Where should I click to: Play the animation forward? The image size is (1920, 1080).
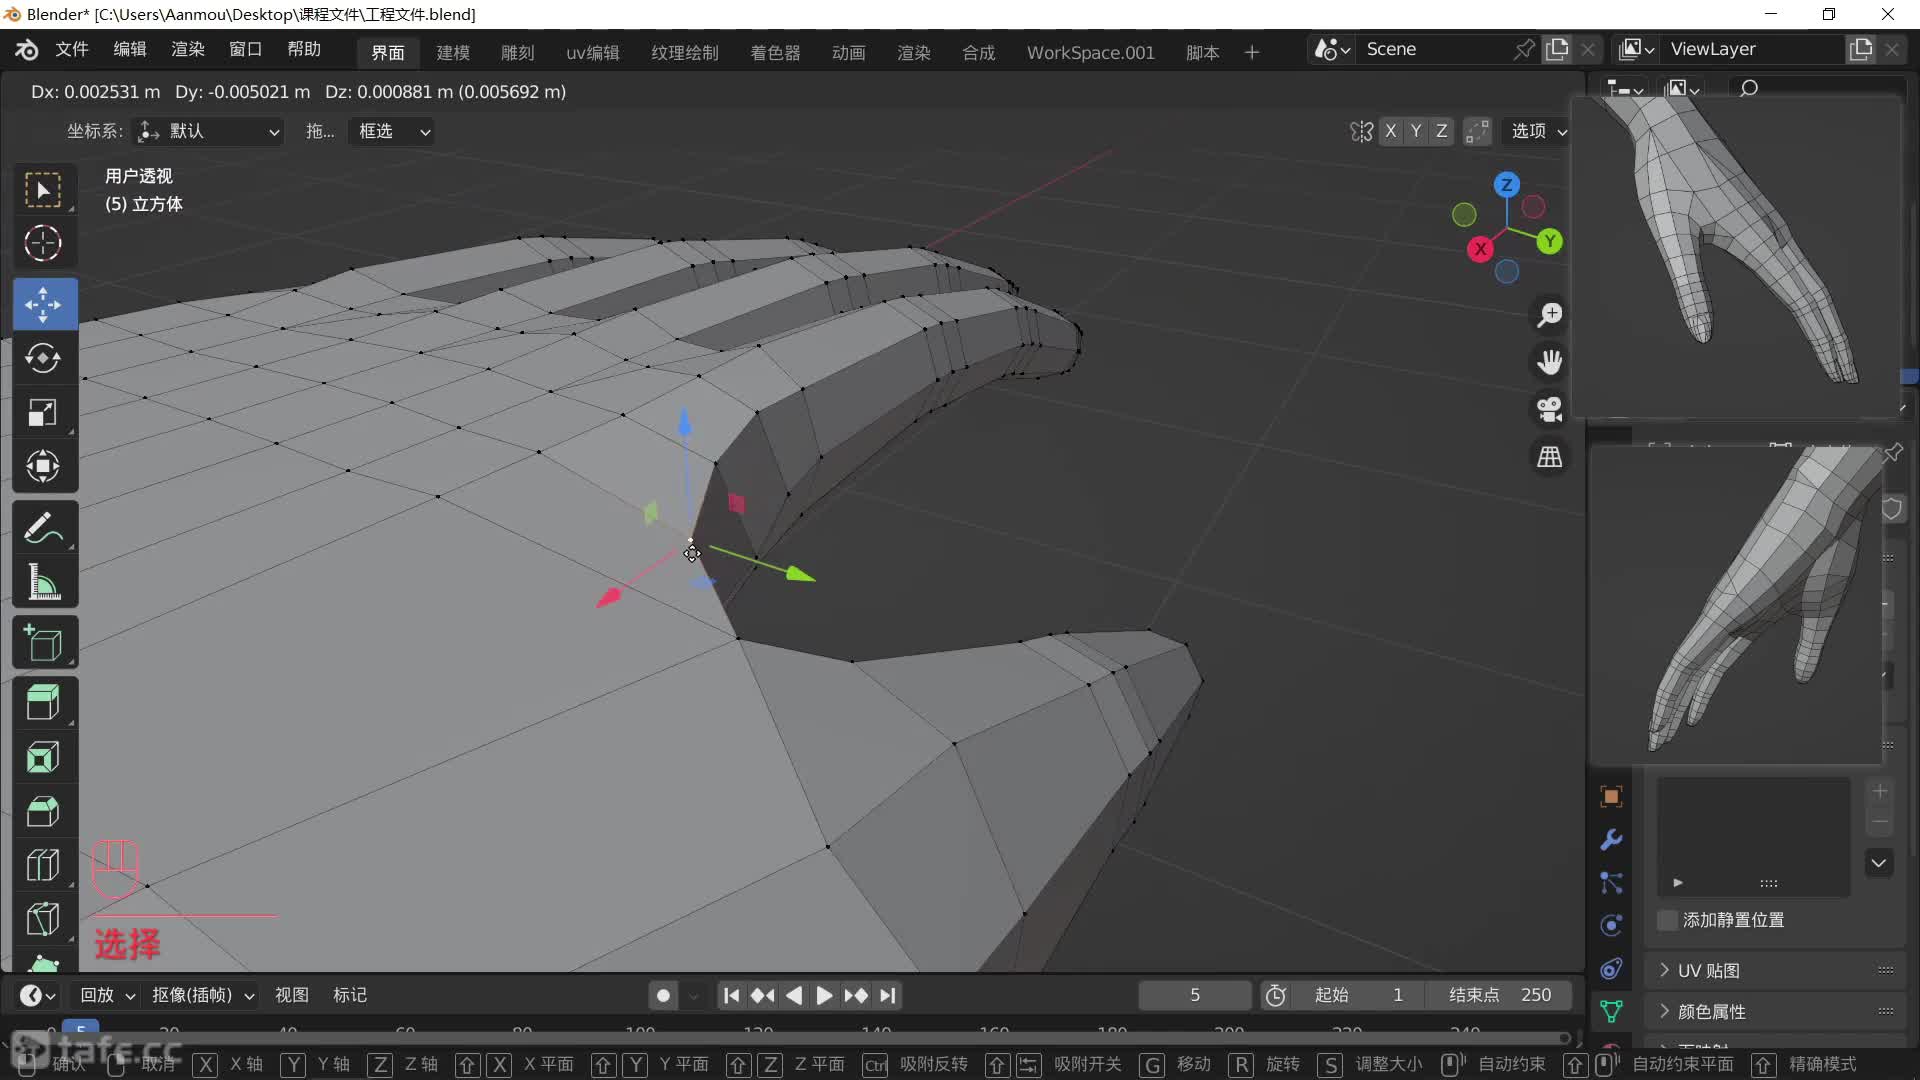coord(824,996)
